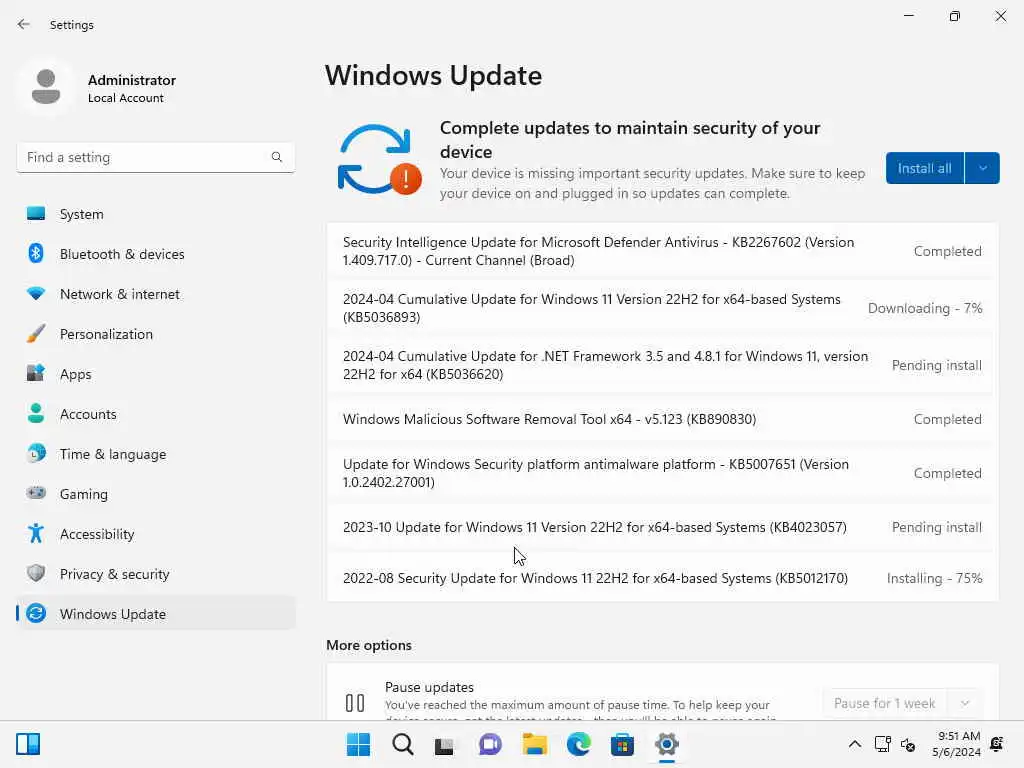
Task: Click the back arrow in Settings
Action: pyautogui.click(x=24, y=24)
